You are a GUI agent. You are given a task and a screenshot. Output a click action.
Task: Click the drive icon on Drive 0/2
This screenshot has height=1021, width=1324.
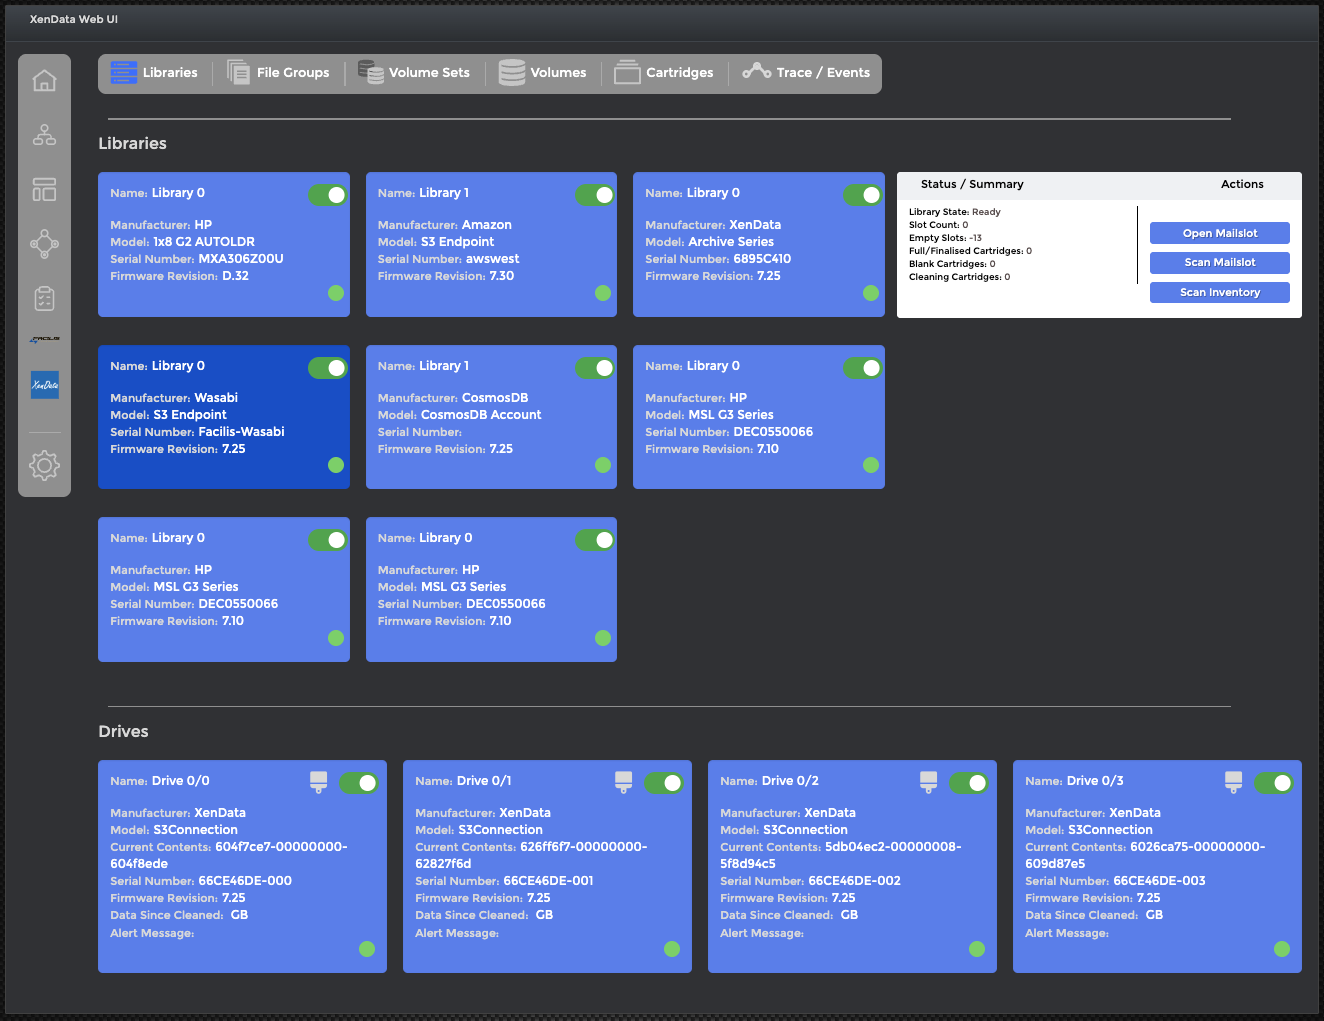click(x=929, y=782)
